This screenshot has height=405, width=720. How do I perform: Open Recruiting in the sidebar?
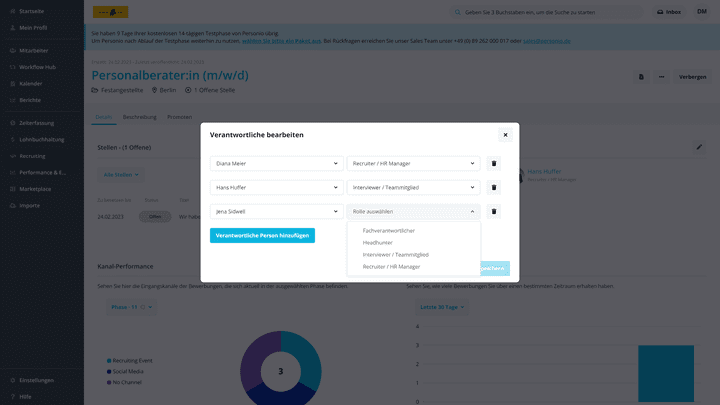[32, 156]
